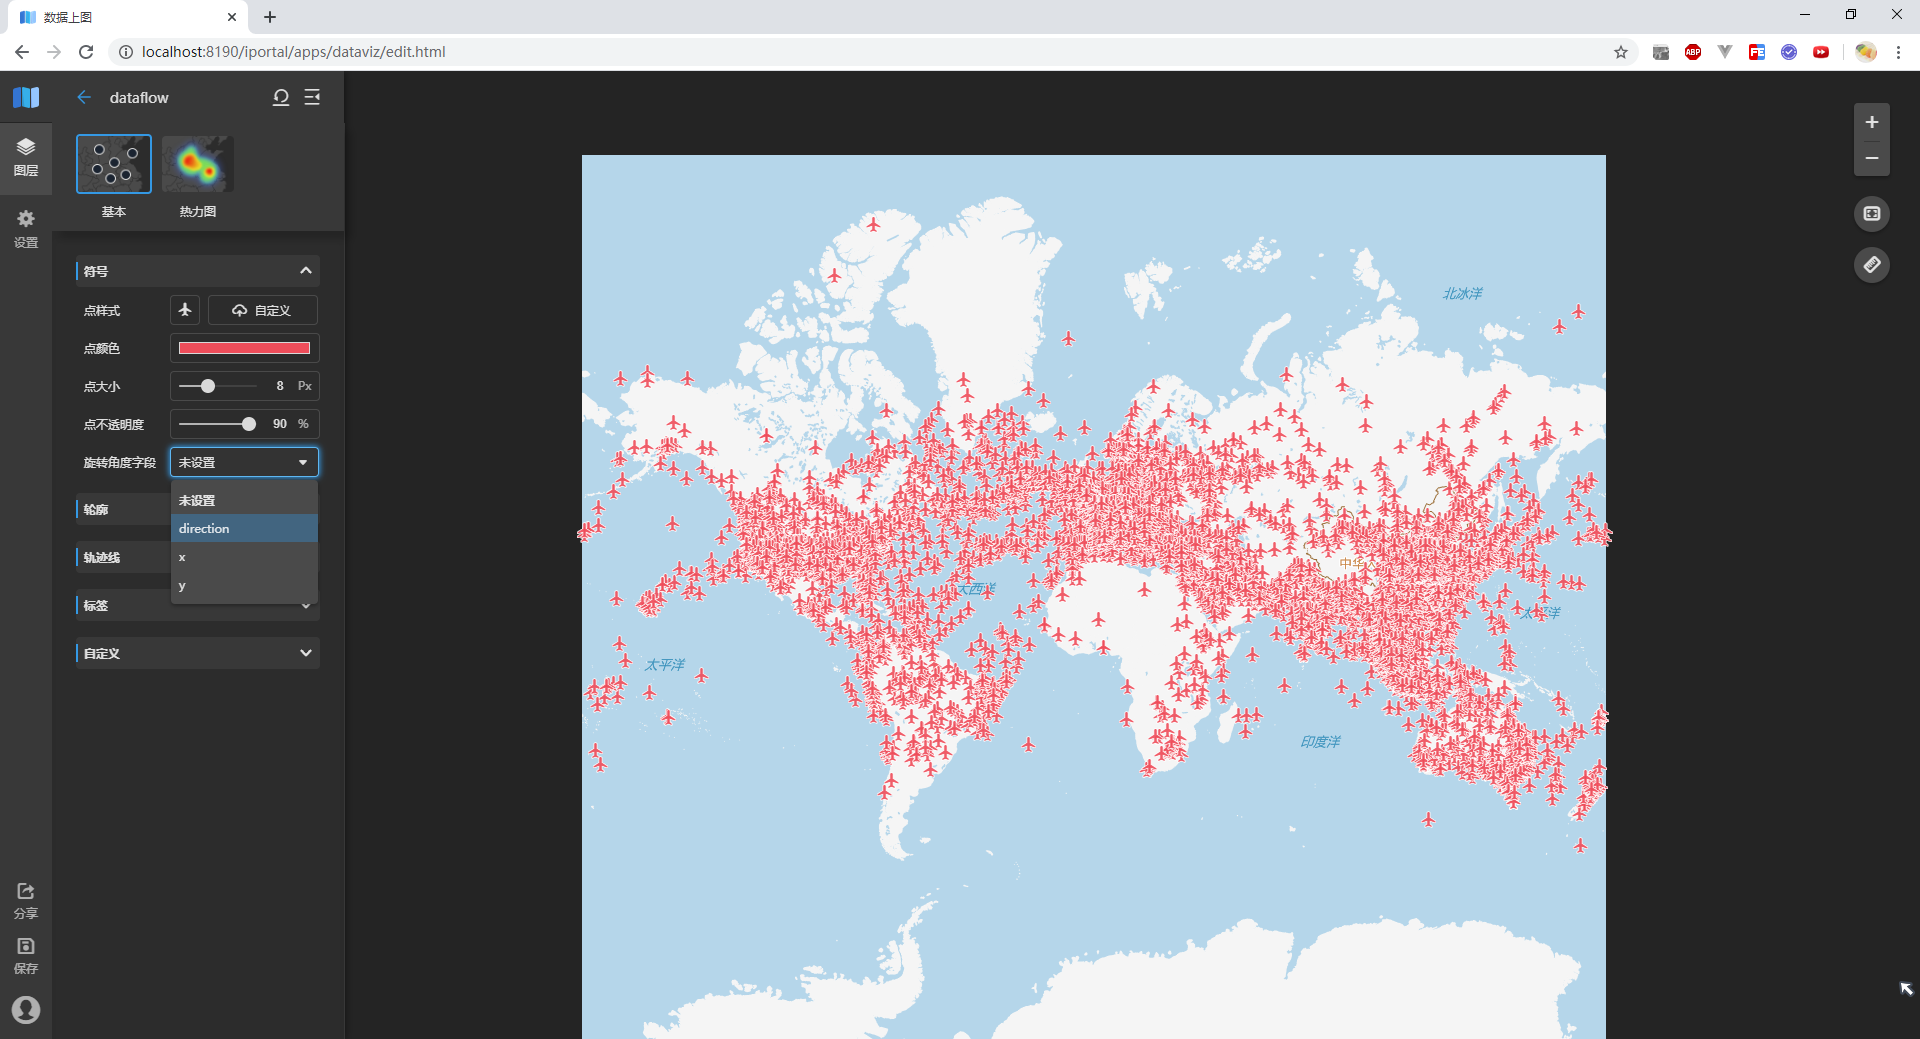Open the 图层 panel in left sidebar
1920x1039 pixels.
coord(25,157)
